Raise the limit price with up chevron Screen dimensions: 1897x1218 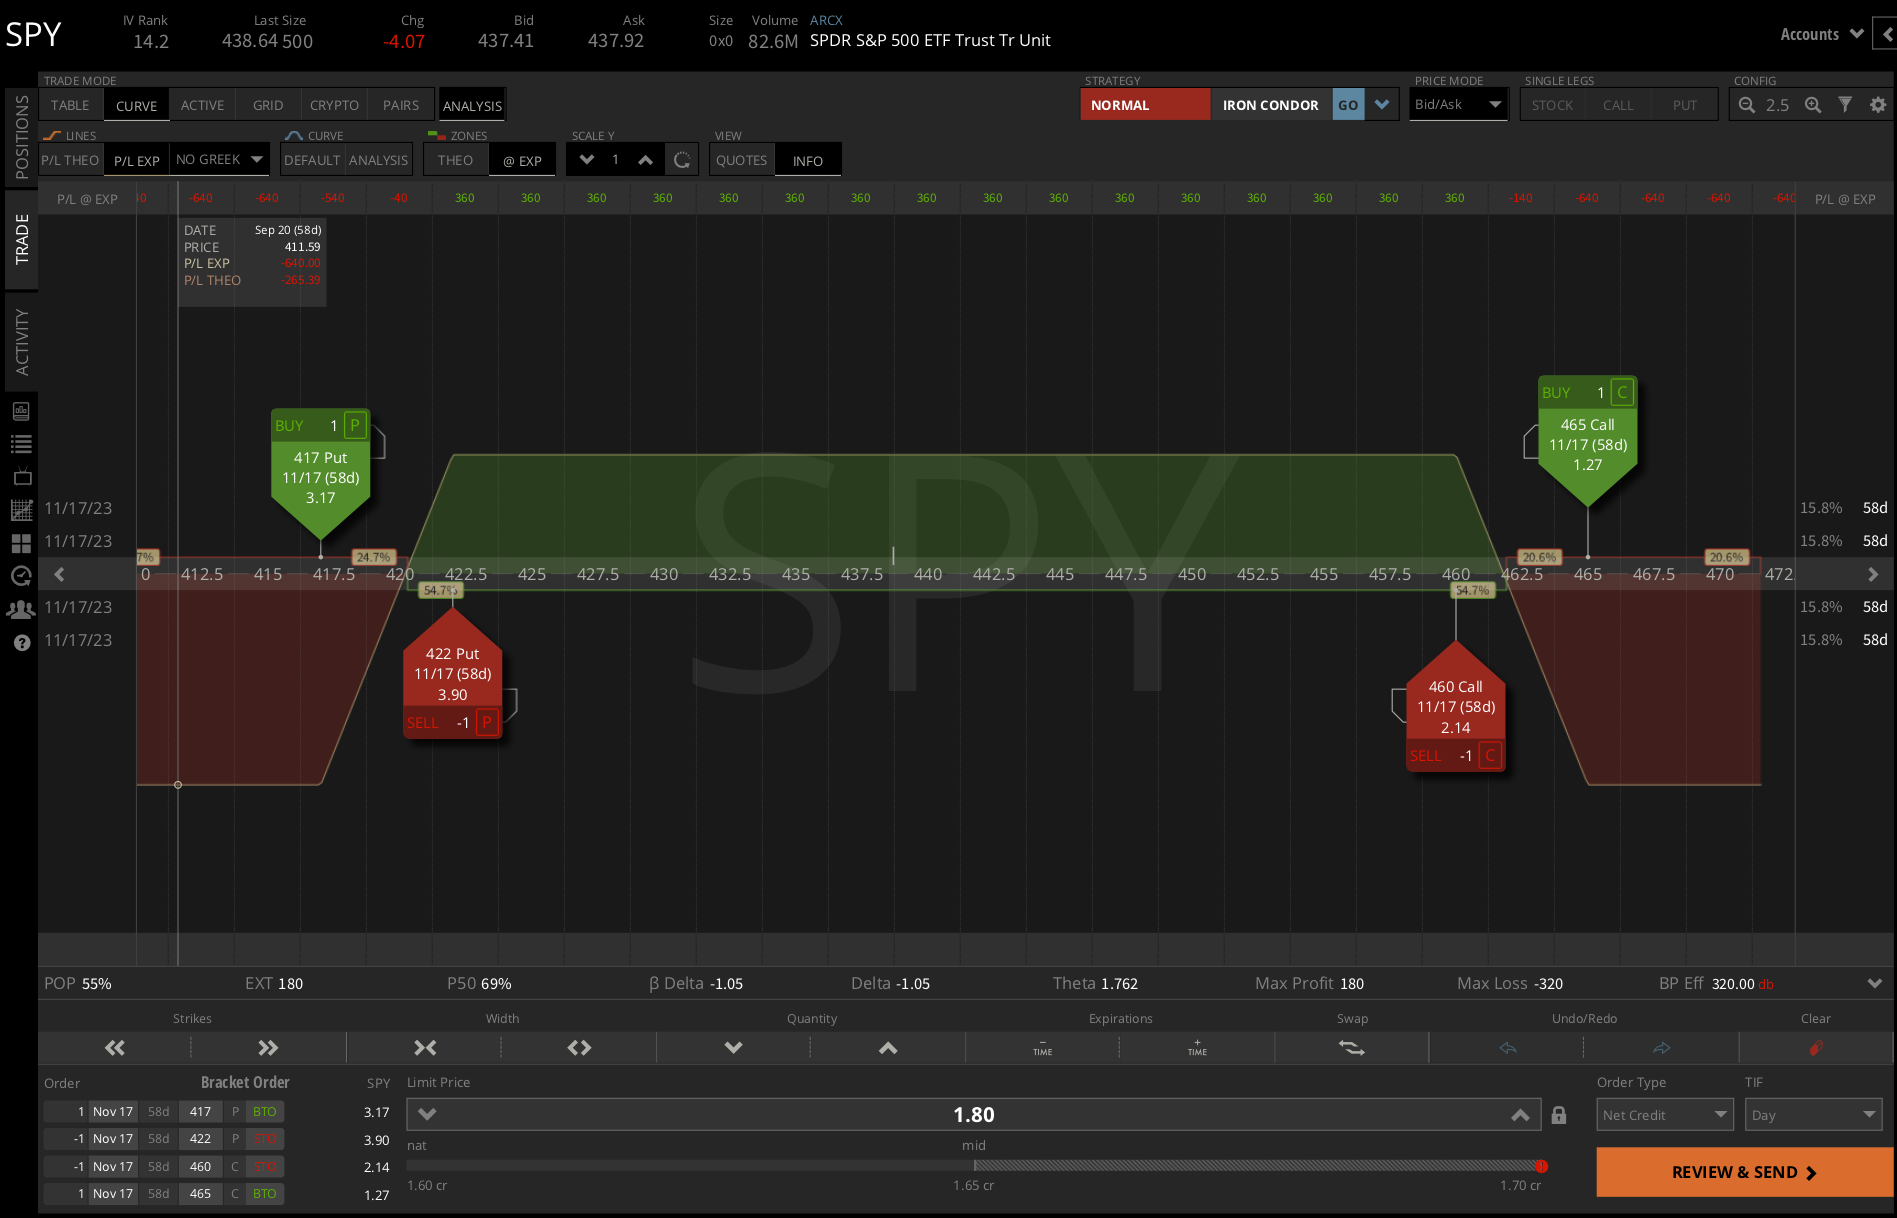click(1520, 1115)
